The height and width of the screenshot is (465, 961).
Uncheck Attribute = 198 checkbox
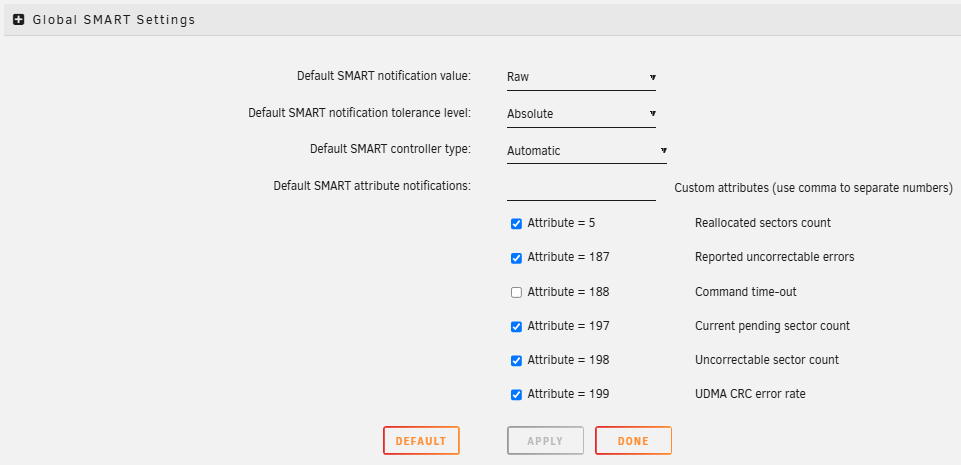point(517,360)
